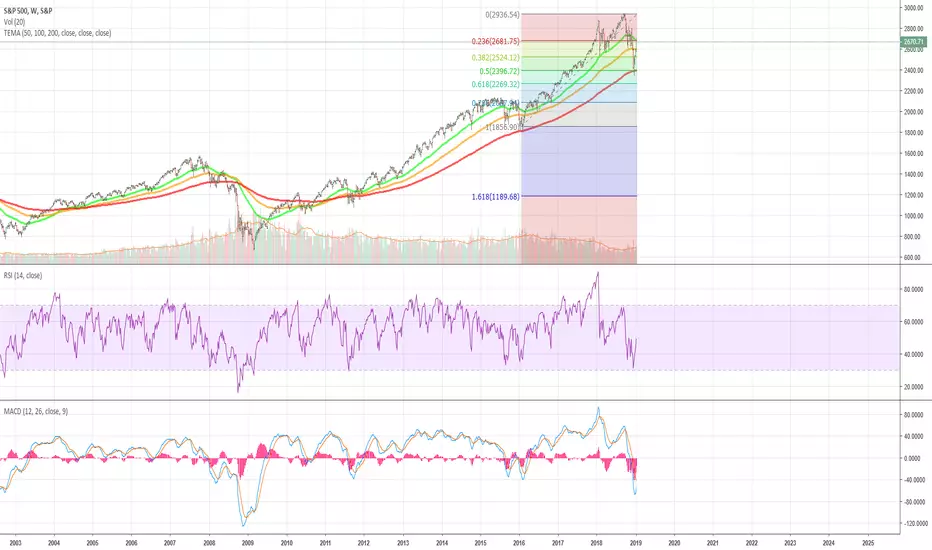Viewport: 932px width, 550px height.
Task: Click the 1200.00 price axis label
Action: 914,195
